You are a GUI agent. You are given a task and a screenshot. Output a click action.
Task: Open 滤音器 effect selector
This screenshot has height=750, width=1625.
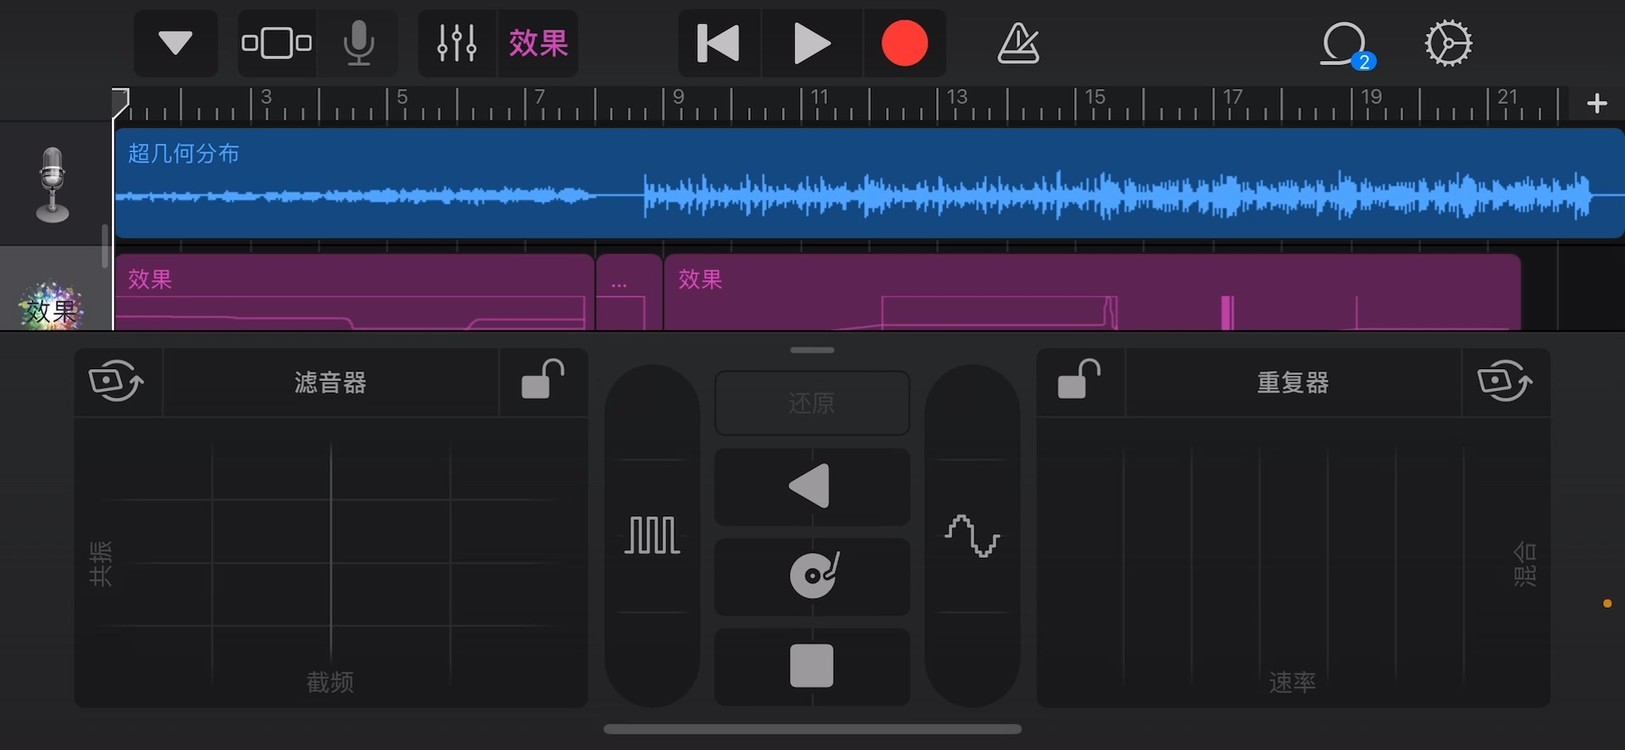(x=330, y=382)
